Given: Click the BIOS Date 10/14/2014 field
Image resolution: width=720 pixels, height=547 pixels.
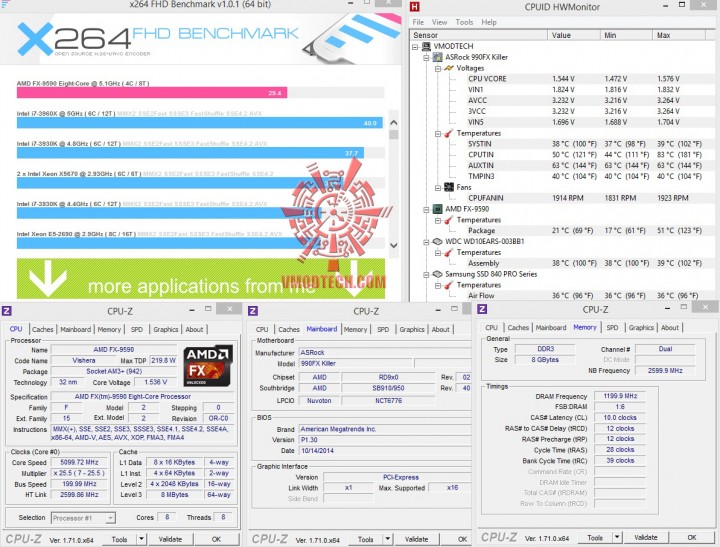Looking at the screenshot, I should (x=384, y=451).
